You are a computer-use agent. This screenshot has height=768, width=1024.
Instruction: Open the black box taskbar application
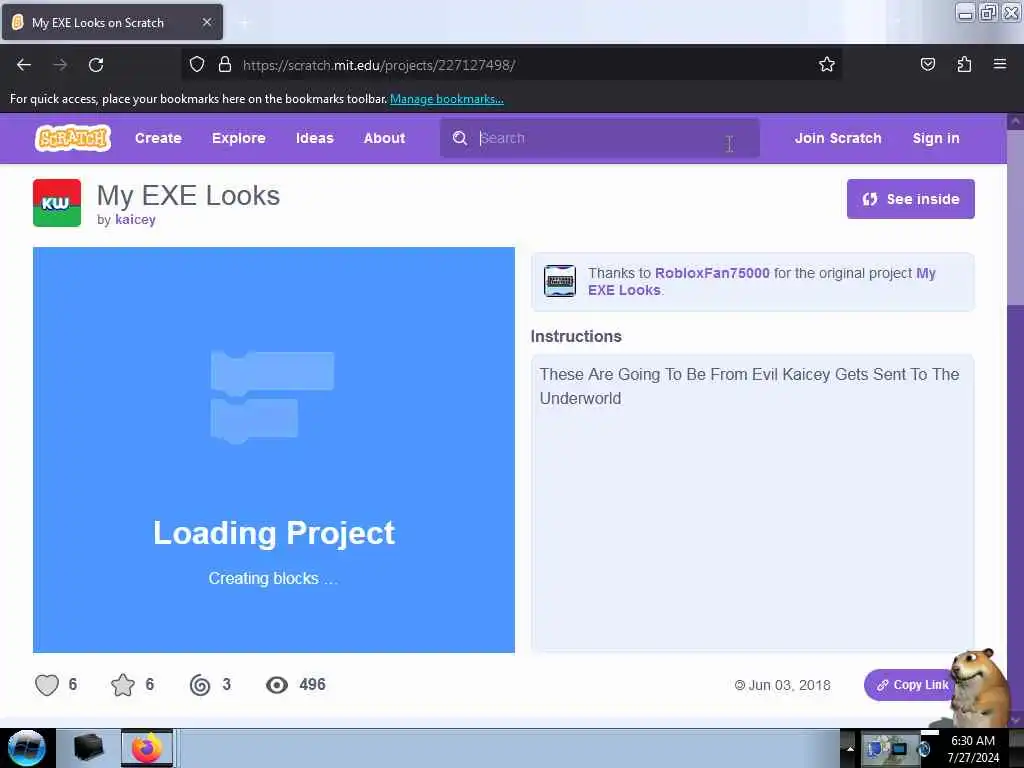coord(88,748)
